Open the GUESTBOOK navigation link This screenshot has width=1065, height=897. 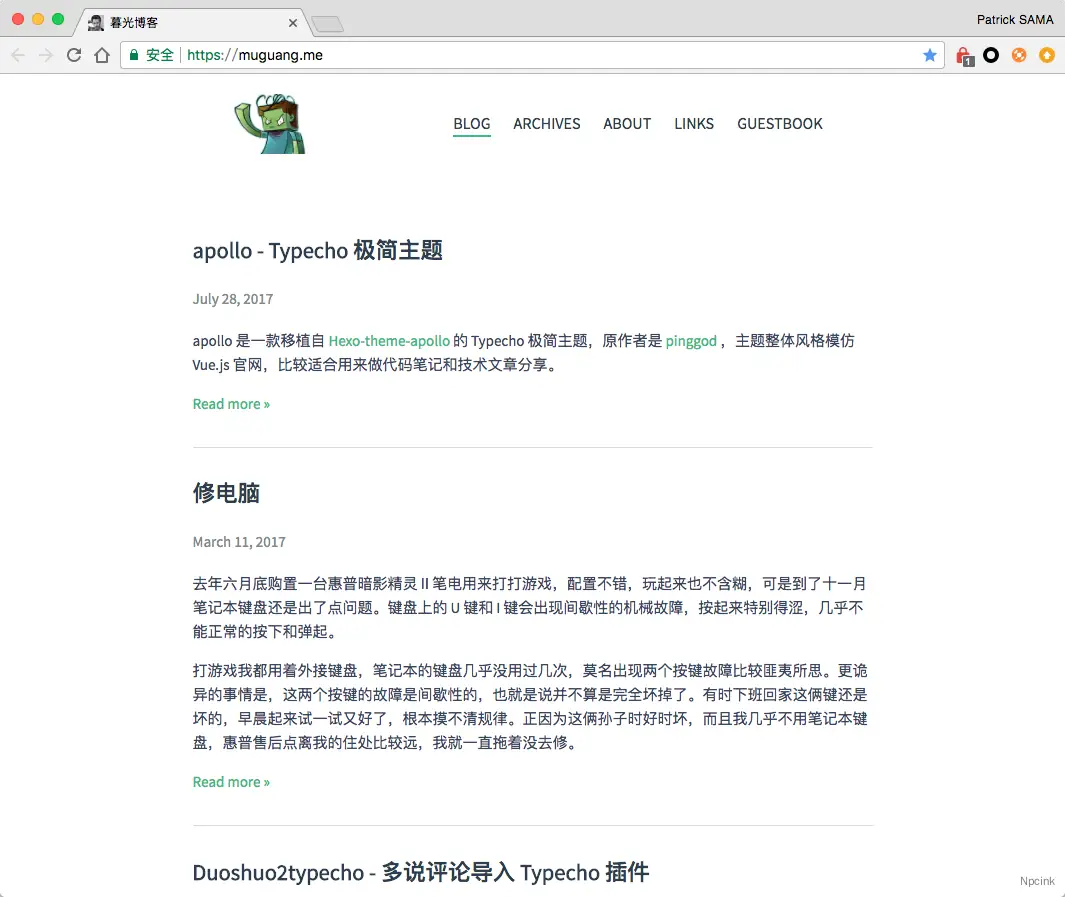780,124
